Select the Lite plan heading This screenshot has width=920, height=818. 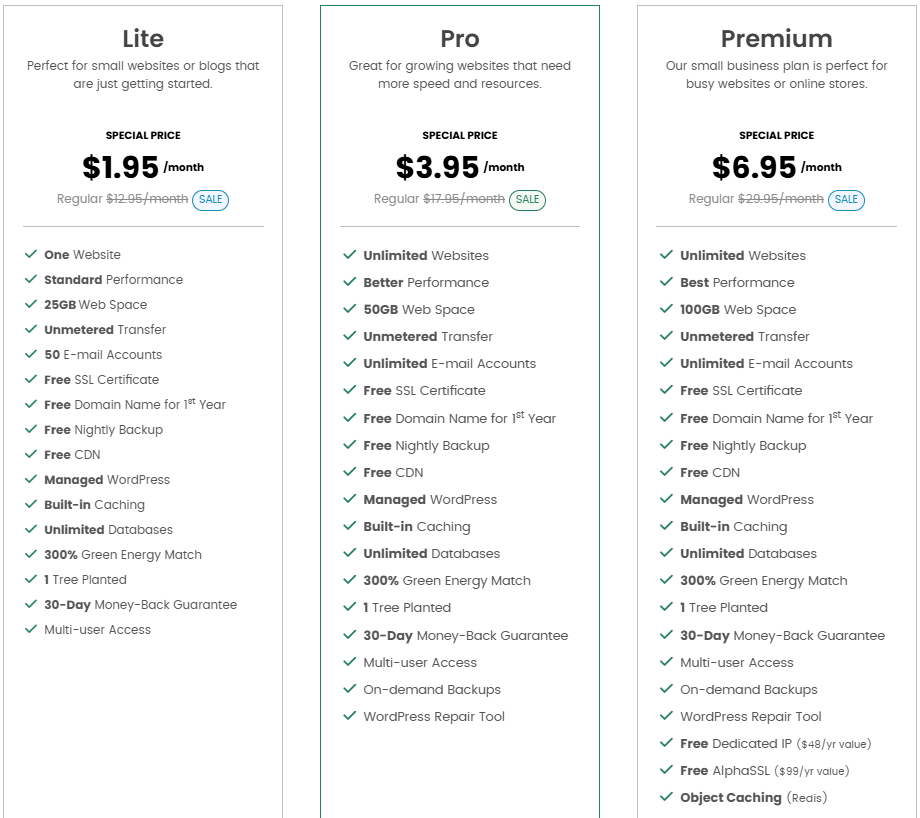click(143, 39)
